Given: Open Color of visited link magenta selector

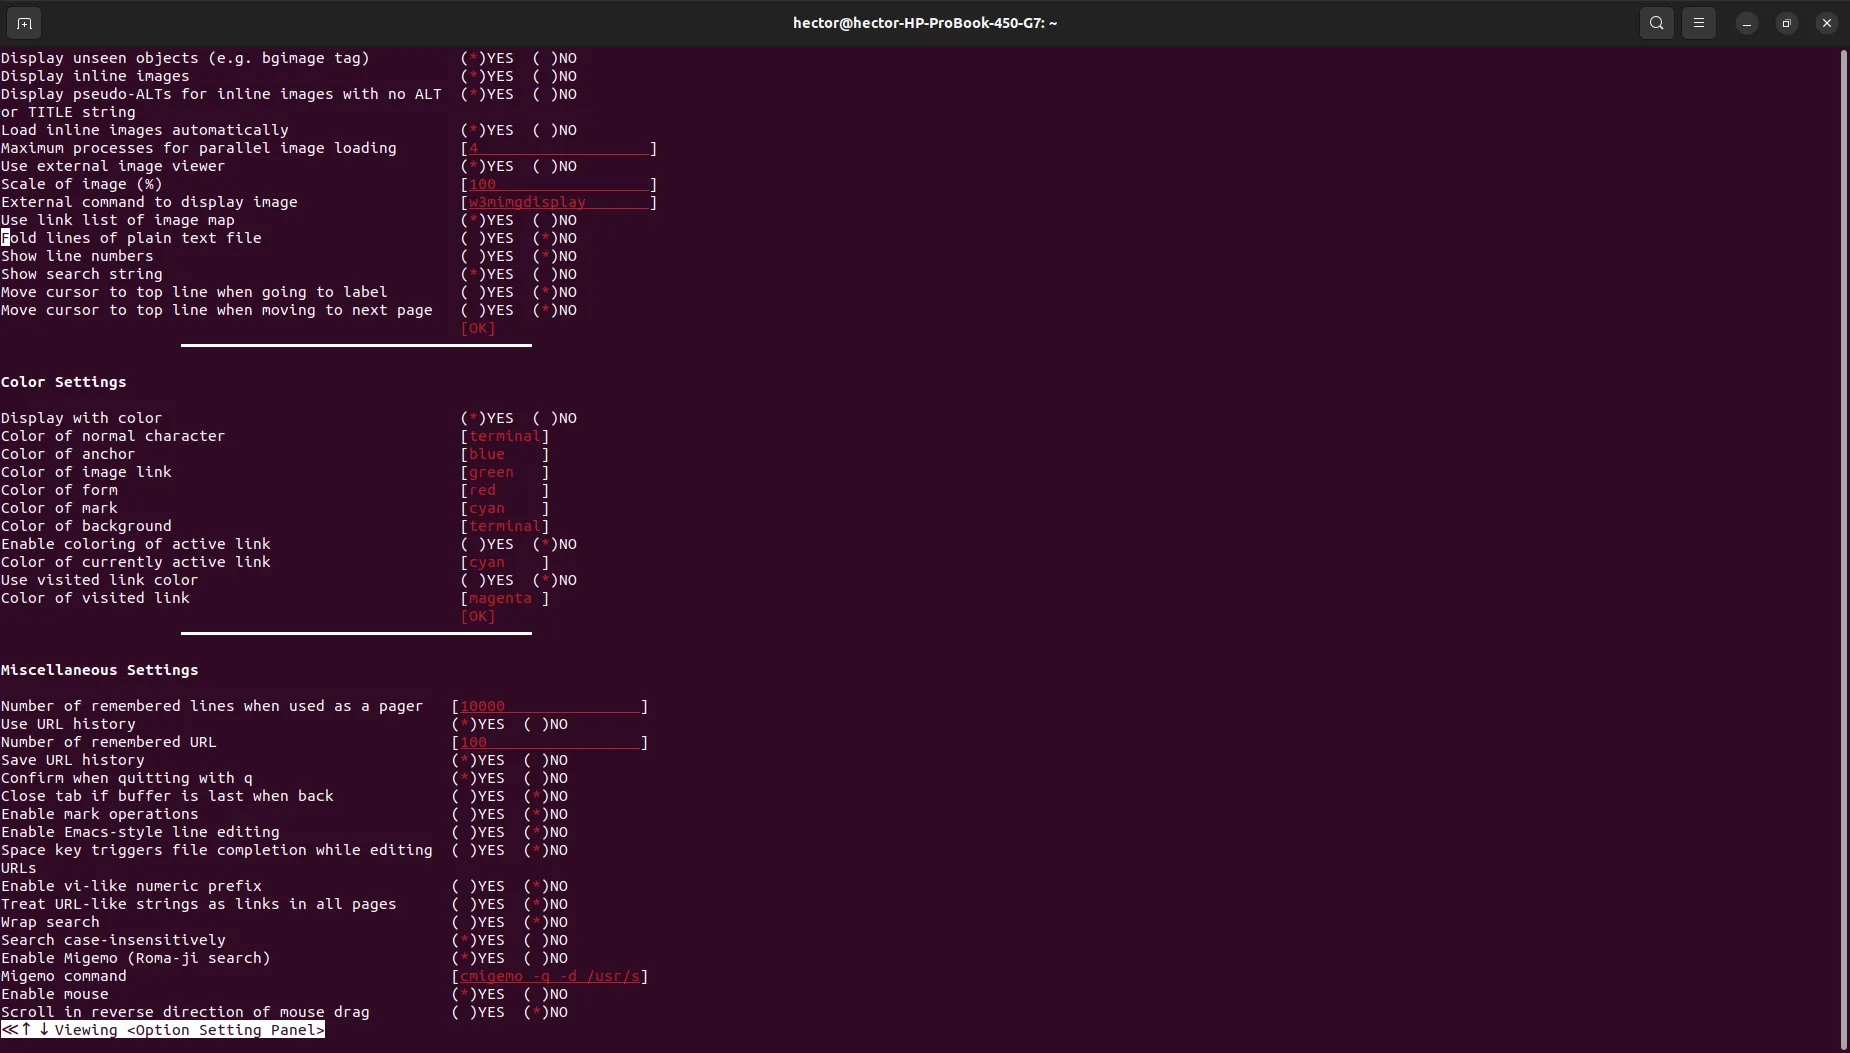Looking at the screenshot, I should (x=505, y=598).
